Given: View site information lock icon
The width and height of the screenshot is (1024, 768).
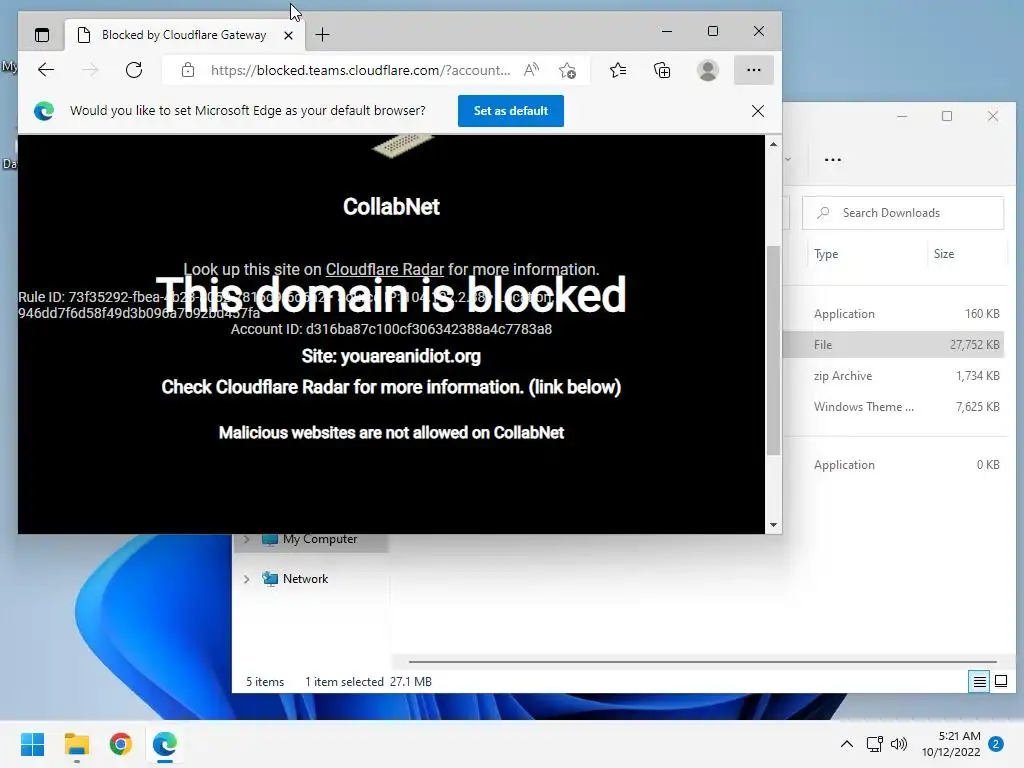Looking at the screenshot, I should 188,70.
